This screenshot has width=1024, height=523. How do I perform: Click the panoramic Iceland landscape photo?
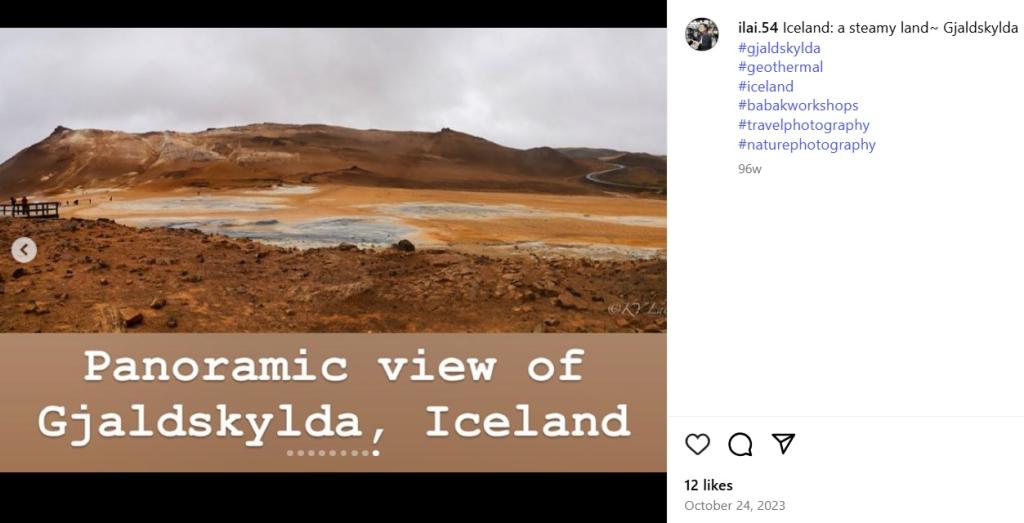click(x=333, y=180)
